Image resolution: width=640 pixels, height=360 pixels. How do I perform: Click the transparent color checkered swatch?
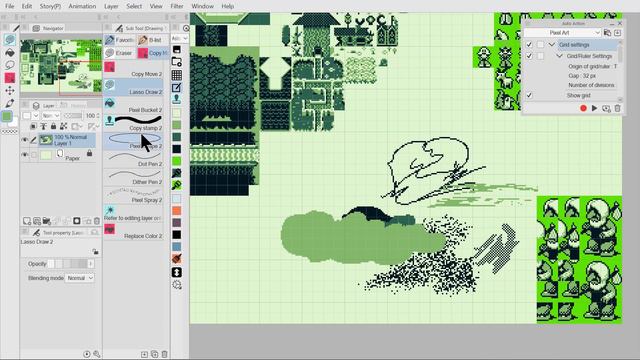click(x=9, y=131)
